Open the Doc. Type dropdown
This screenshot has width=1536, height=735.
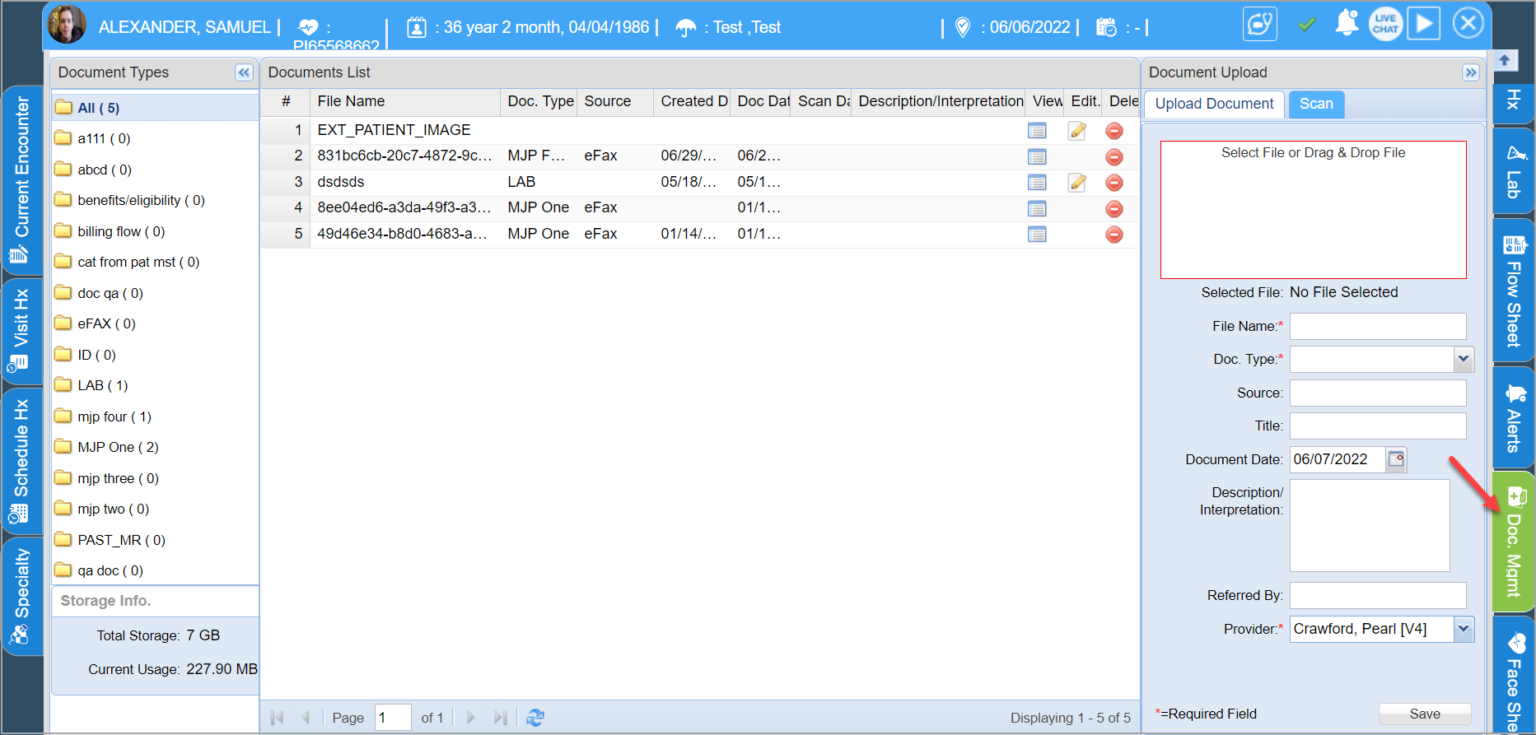point(1464,359)
